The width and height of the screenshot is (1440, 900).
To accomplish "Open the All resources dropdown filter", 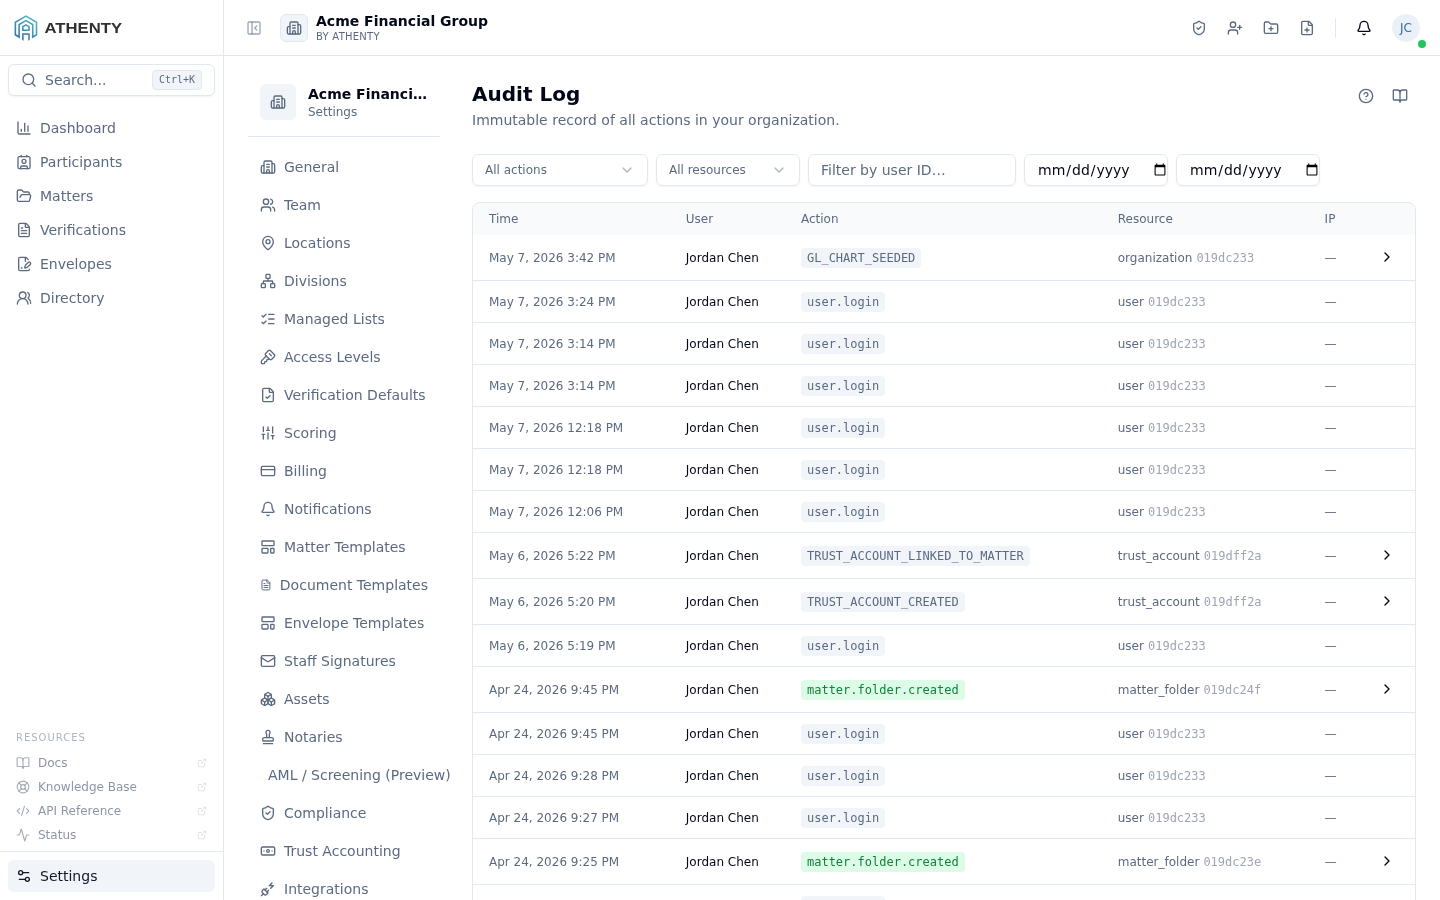I will 728,170.
